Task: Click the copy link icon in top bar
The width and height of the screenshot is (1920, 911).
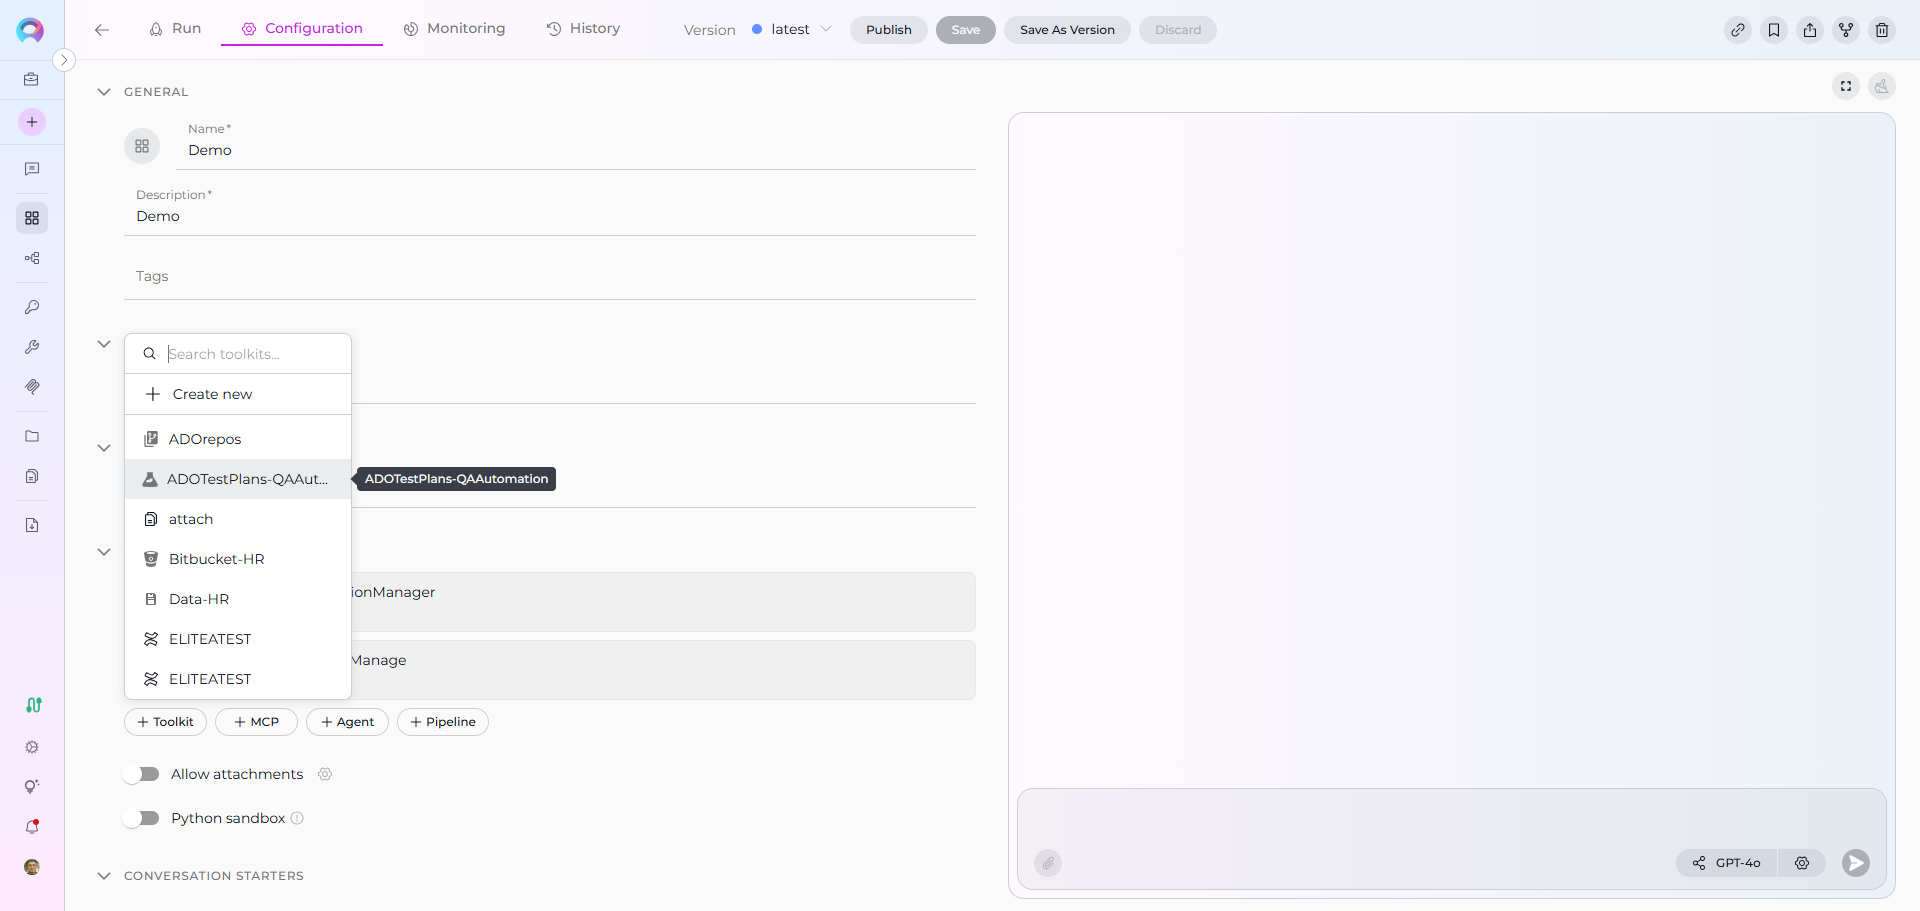Action: 1738,30
